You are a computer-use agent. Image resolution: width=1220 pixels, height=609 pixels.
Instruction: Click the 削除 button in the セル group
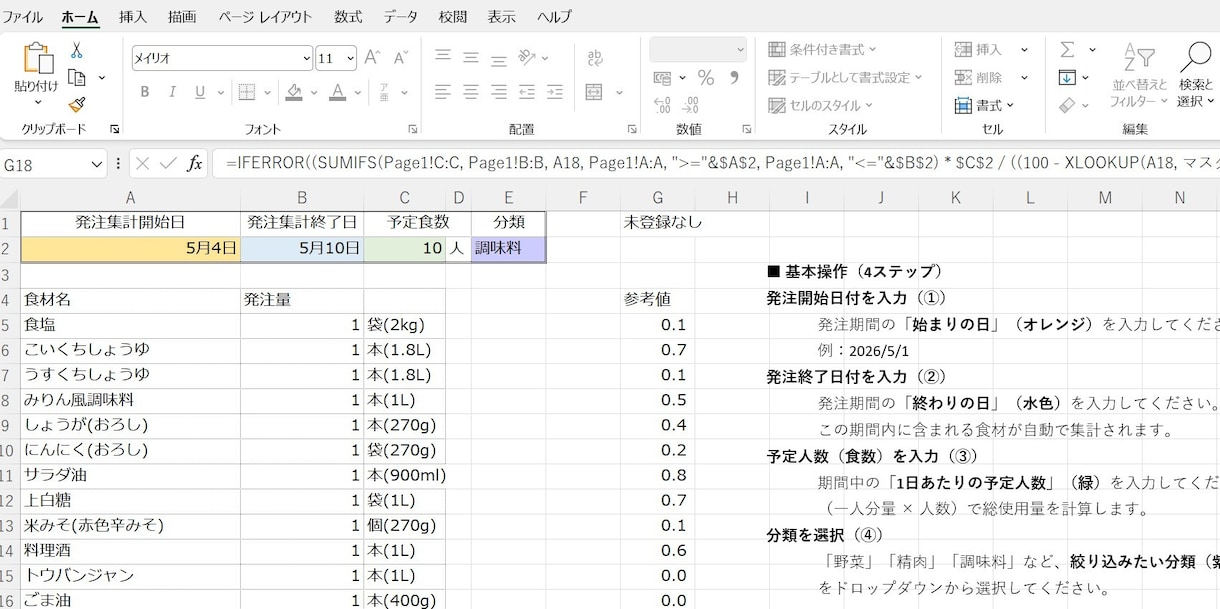(x=978, y=77)
